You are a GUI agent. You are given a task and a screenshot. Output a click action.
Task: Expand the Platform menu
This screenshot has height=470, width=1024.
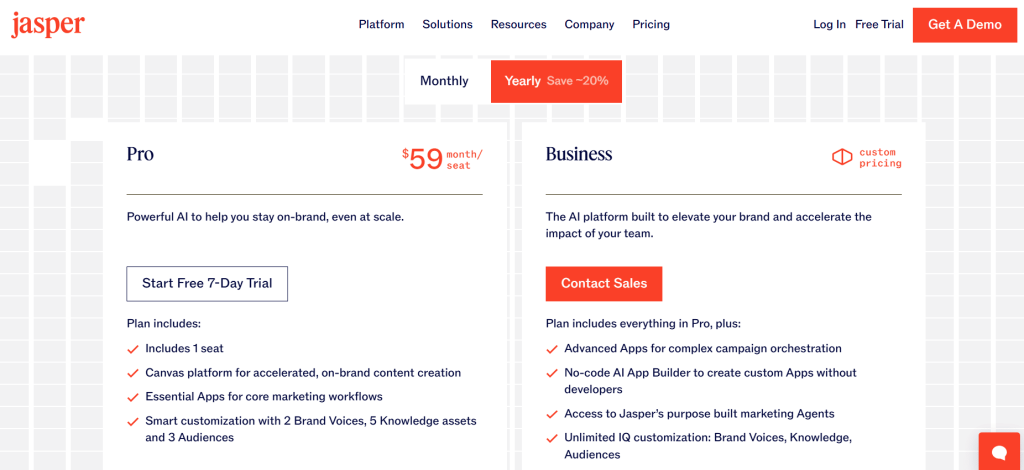coord(381,25)
